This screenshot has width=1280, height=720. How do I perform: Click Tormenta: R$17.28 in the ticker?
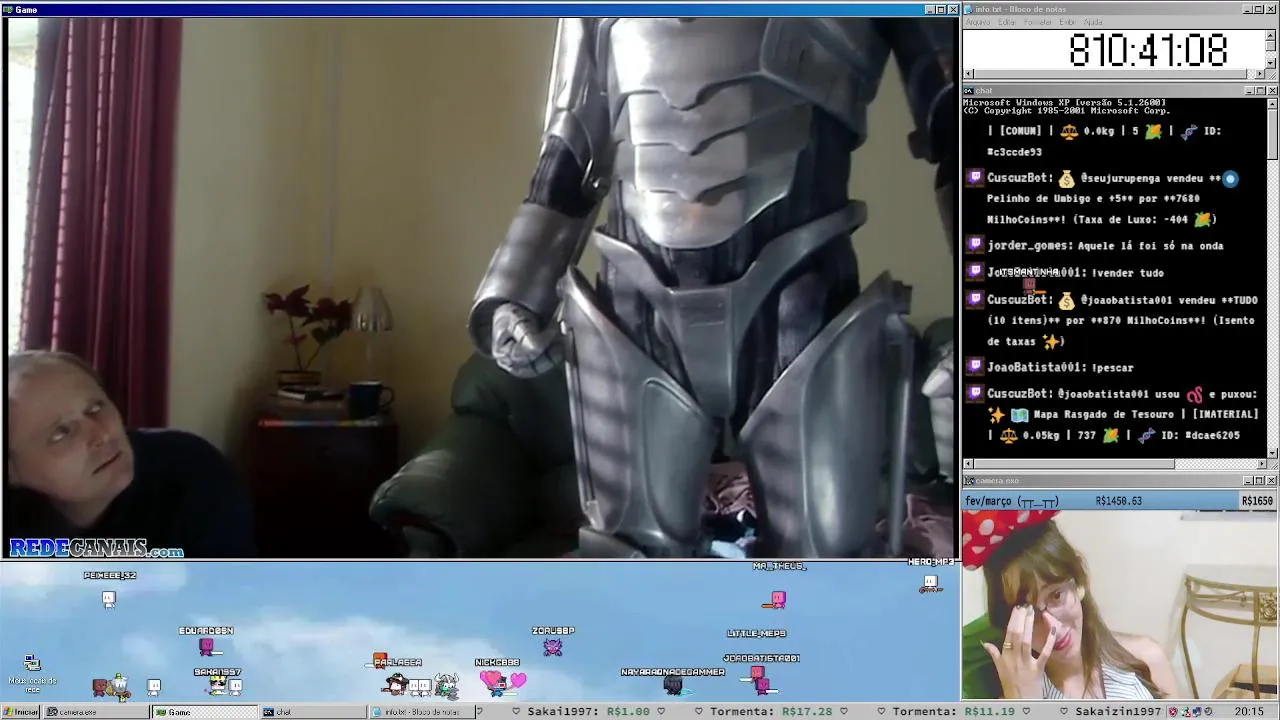pos(771,712)
